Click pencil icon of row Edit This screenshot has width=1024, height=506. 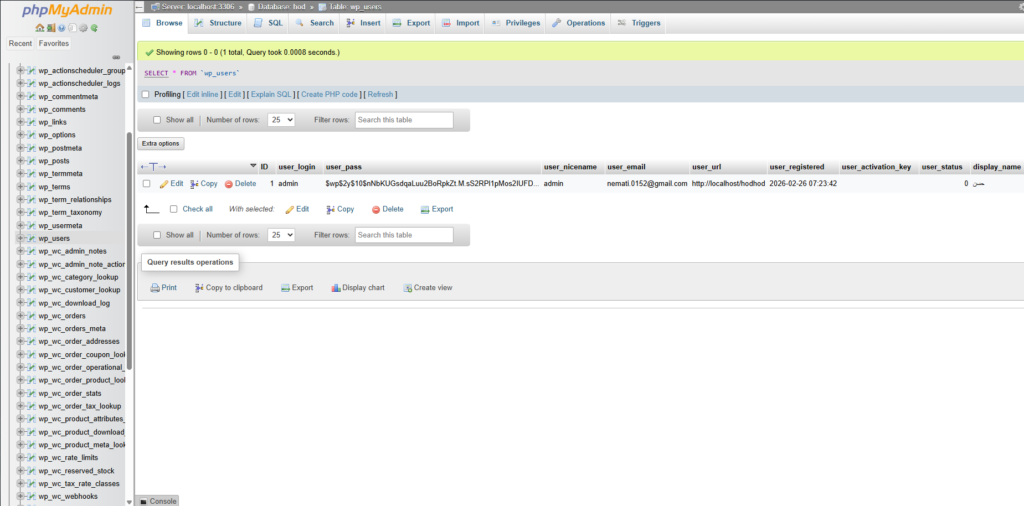coord(164,184)
